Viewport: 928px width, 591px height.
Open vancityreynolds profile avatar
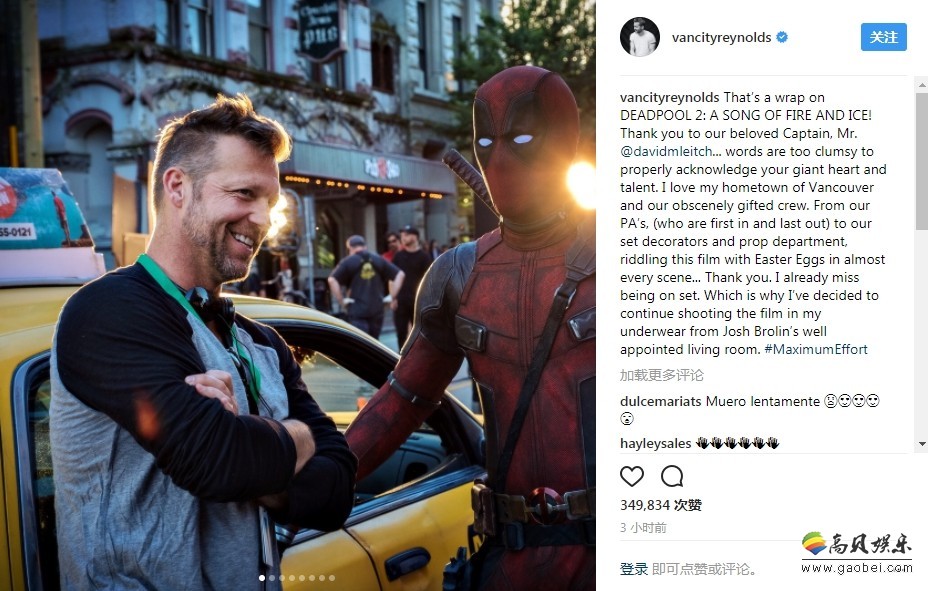point(640,37)
